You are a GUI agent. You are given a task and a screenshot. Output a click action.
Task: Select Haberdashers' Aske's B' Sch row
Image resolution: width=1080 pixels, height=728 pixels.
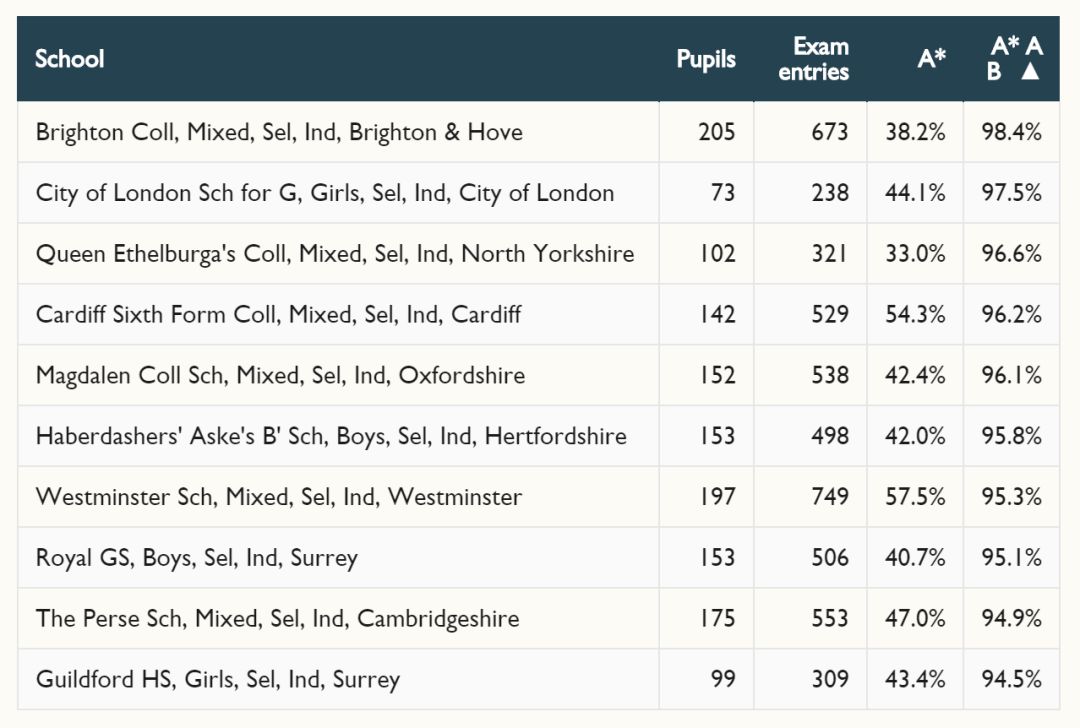point(331,436)
